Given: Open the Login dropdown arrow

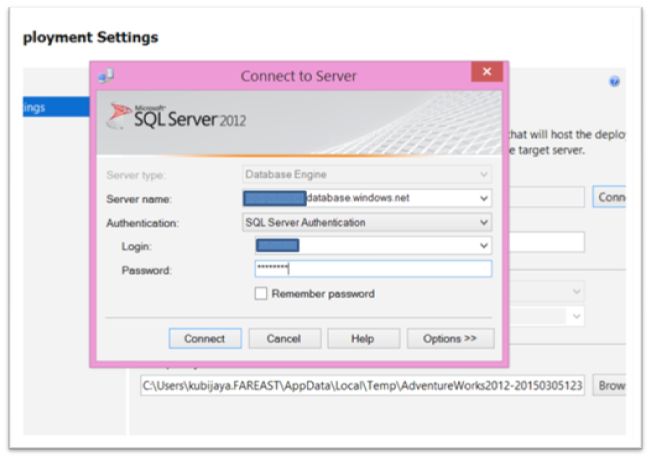Looking at the screenshot, I should point(484,246).
